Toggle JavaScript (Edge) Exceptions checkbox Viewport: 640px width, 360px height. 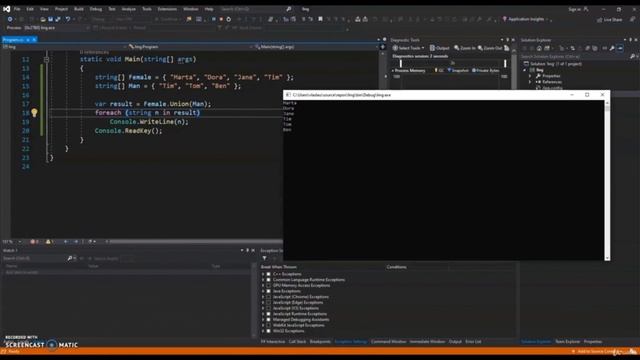click(x=269, y=303)
